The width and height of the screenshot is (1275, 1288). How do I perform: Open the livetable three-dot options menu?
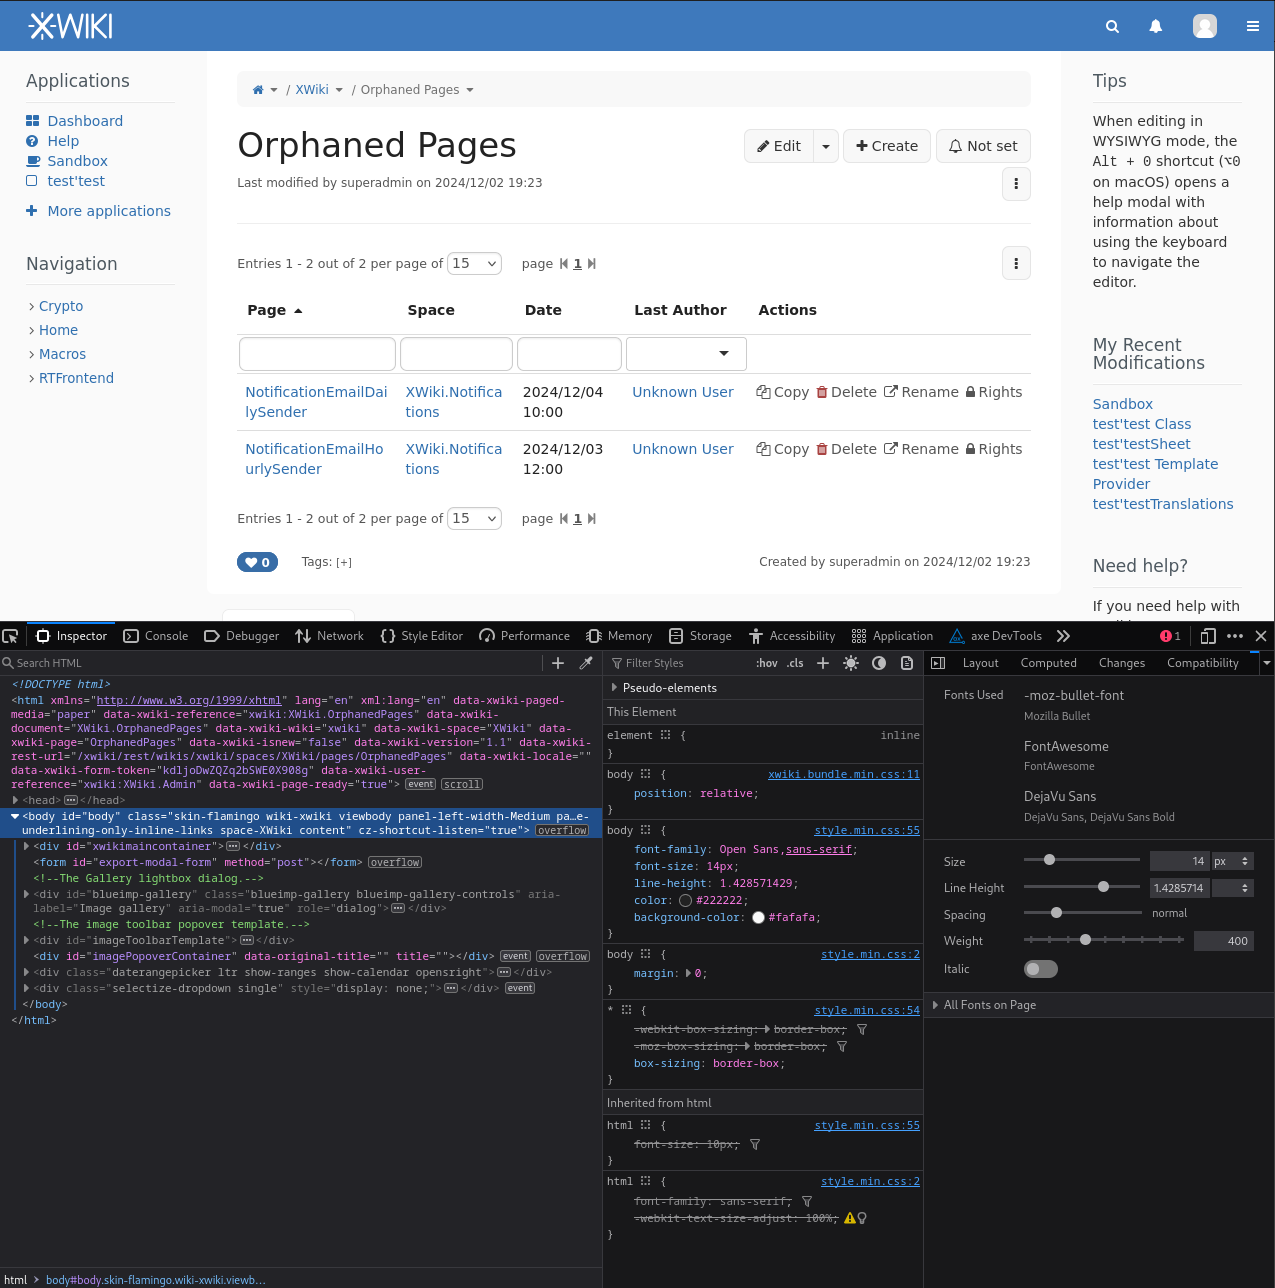click(1016, 264)
